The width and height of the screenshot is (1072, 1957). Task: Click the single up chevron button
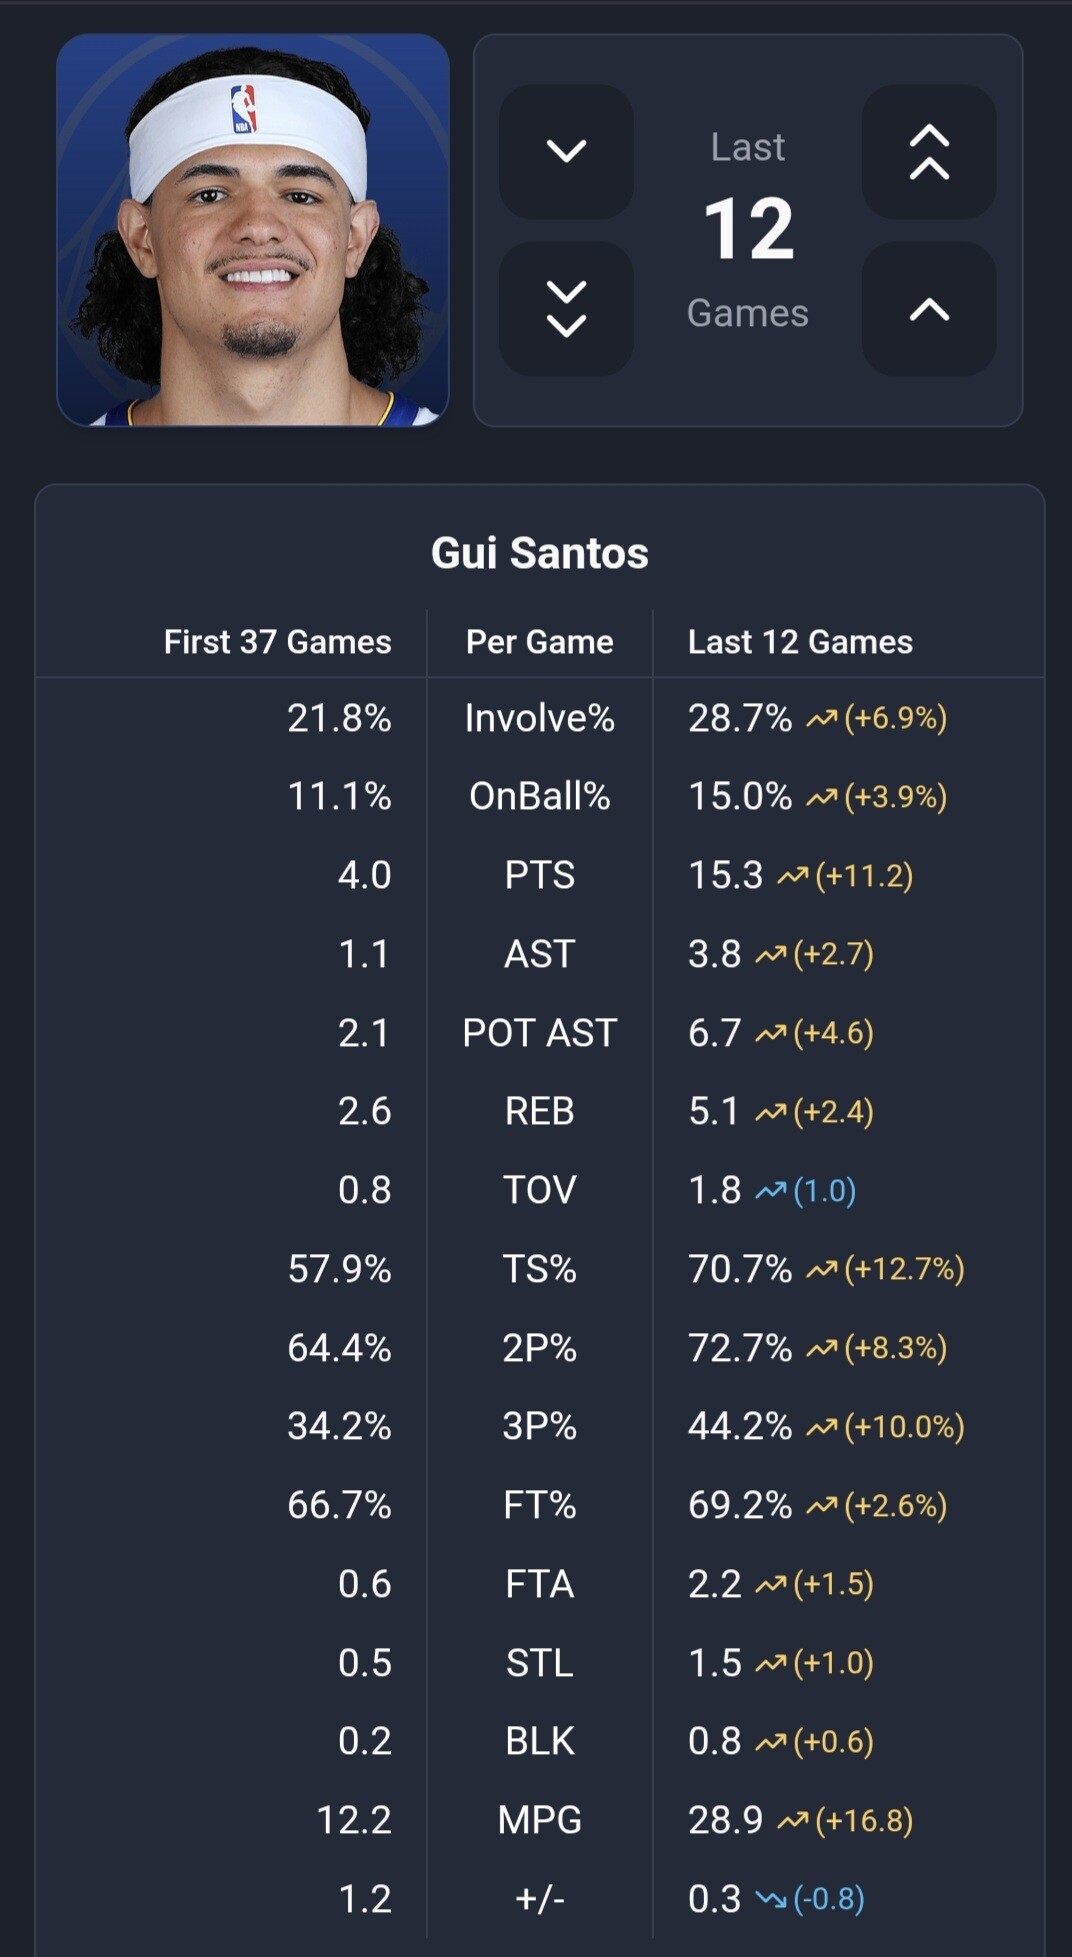(x=929, y=309)
